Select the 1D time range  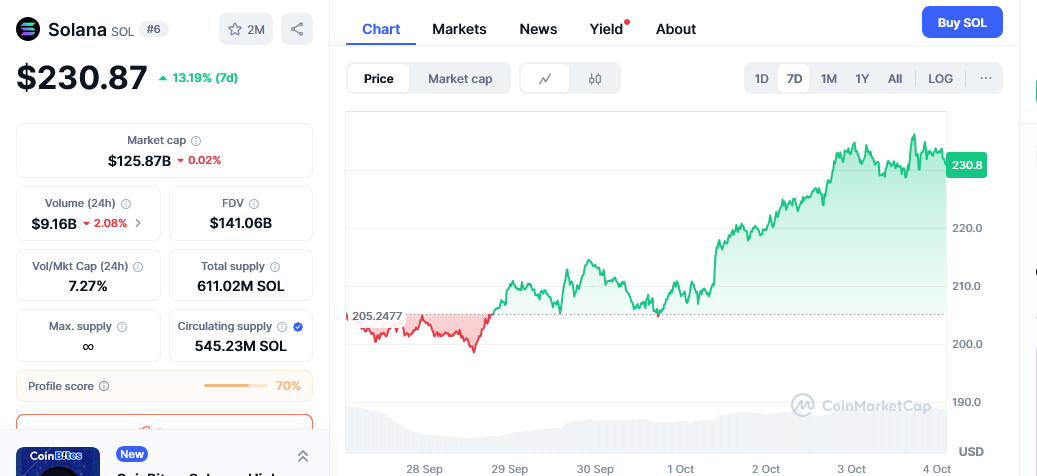click(x=761, y=79)
